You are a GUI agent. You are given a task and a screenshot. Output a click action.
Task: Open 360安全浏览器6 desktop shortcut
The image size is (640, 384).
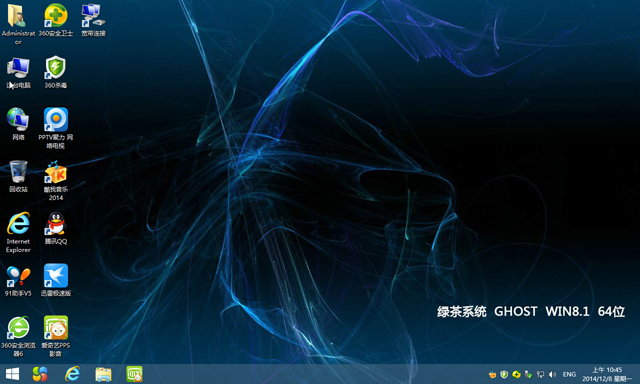click(18, 336)
